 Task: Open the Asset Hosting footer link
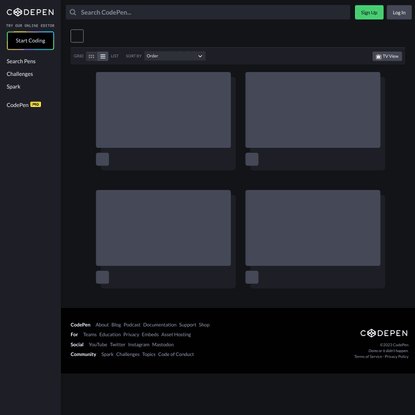(x=176, y=334)
